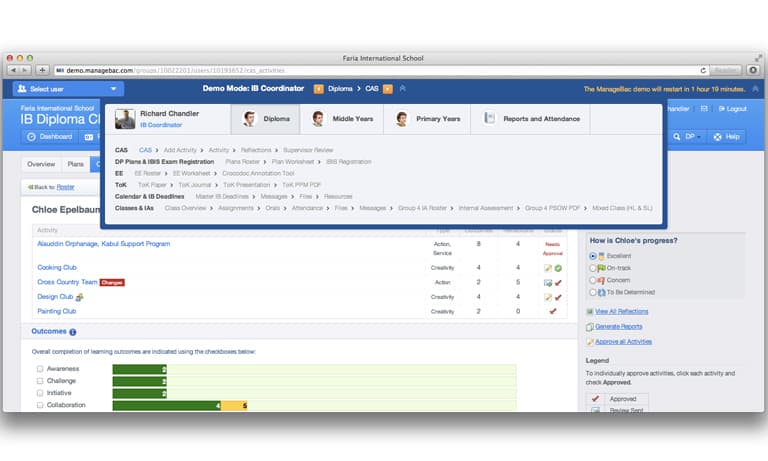The height and width of the screenshot is (461, 768).
Task: Click the Needs Approval status for Alauddin Orphanage
Action: [552, 248]
